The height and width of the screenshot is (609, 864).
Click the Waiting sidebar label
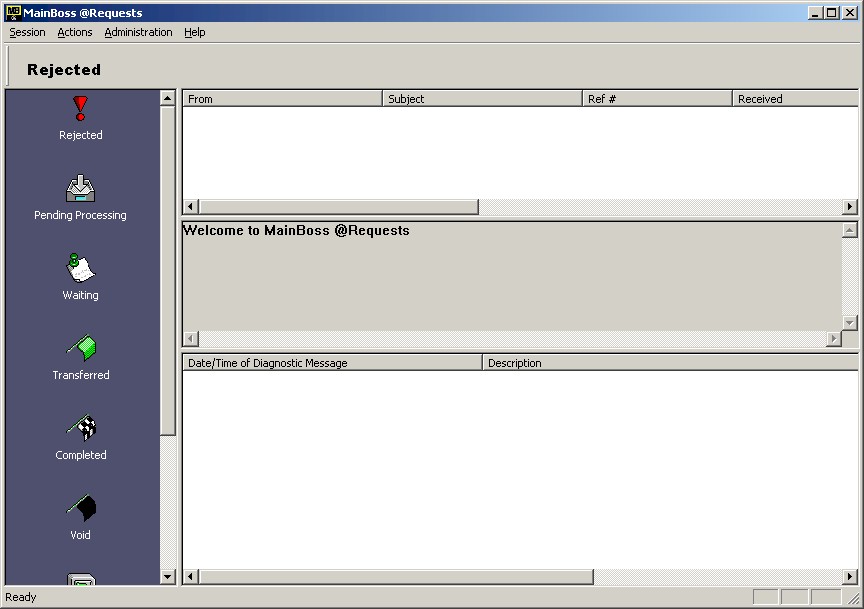tap(80, 295)
